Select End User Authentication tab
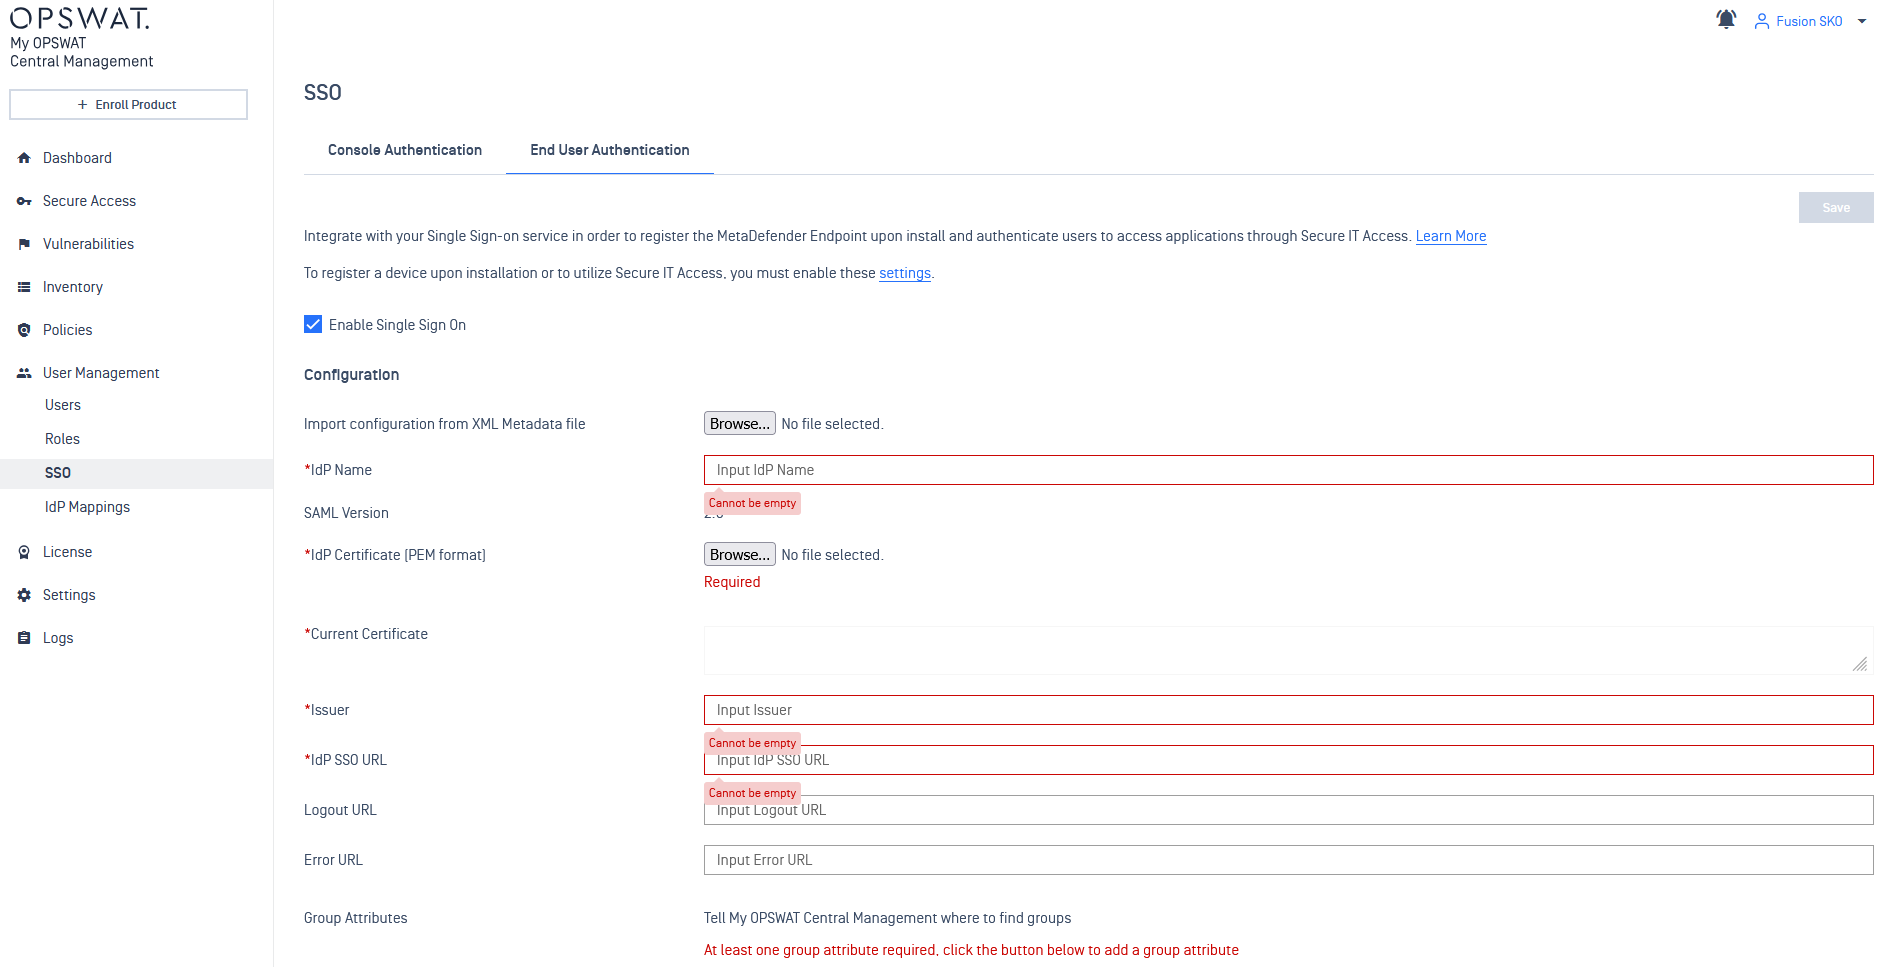 tap(610, 150)
